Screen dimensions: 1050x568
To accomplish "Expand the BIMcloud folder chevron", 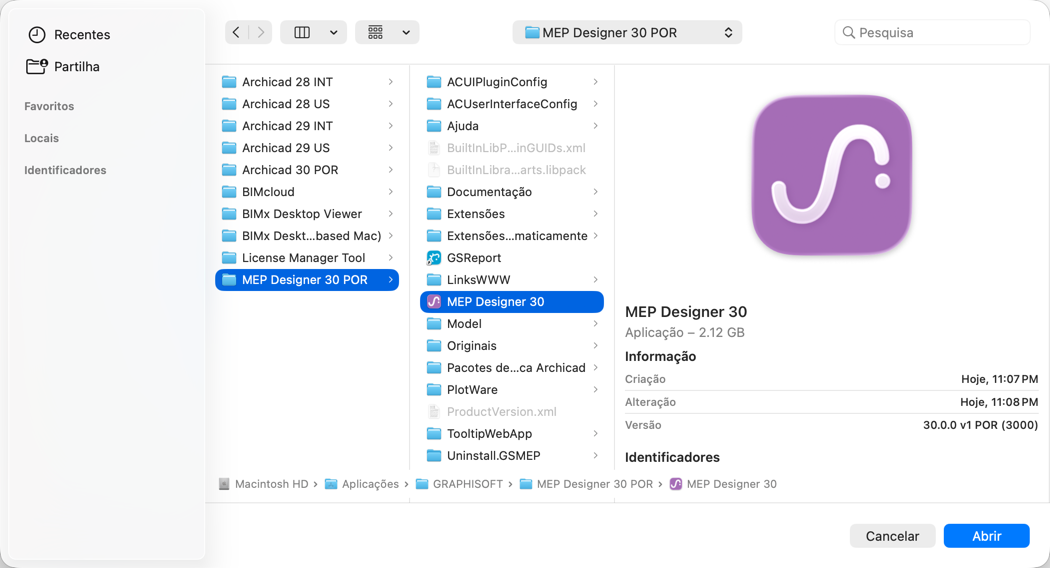I will (x=390, y=192).
